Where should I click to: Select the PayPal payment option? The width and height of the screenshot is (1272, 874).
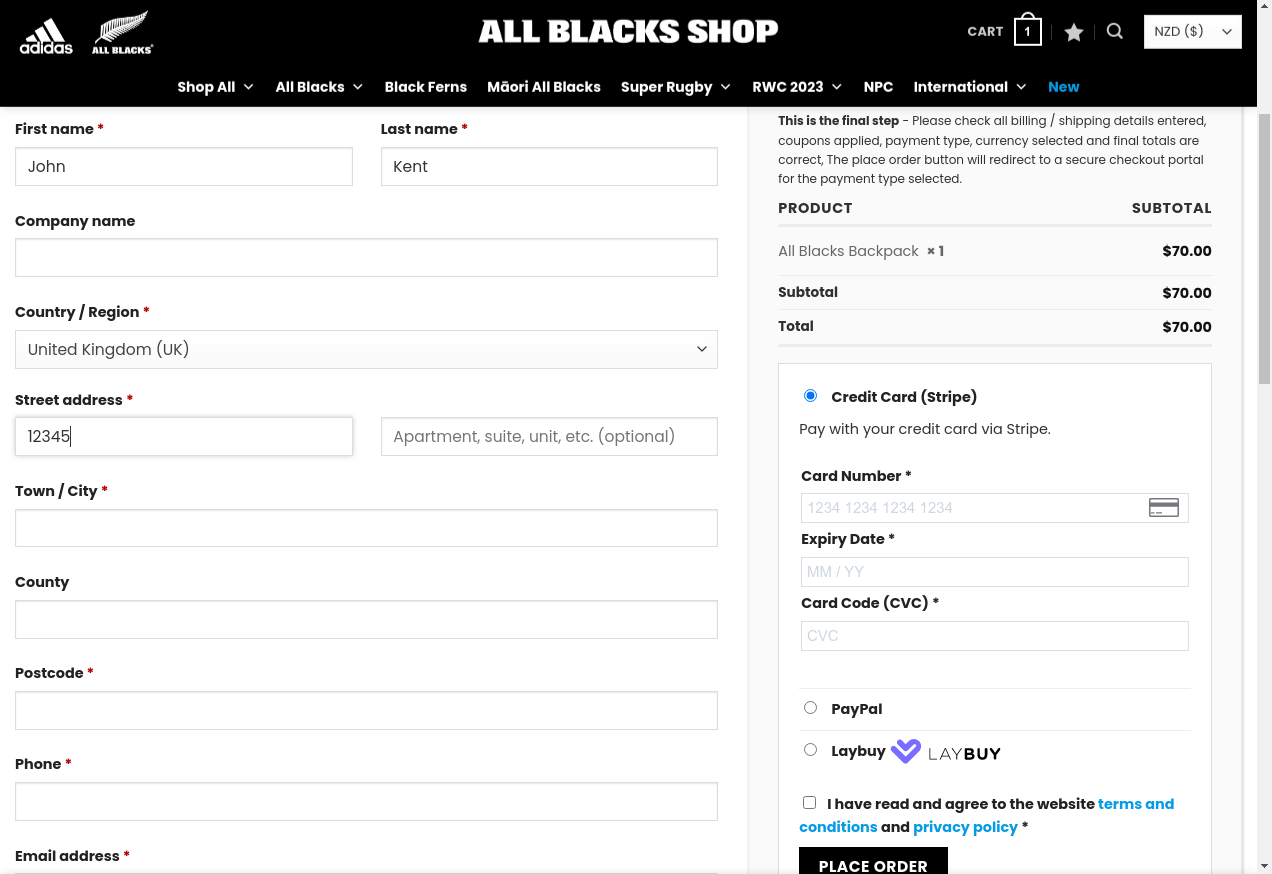coord(810,708)
